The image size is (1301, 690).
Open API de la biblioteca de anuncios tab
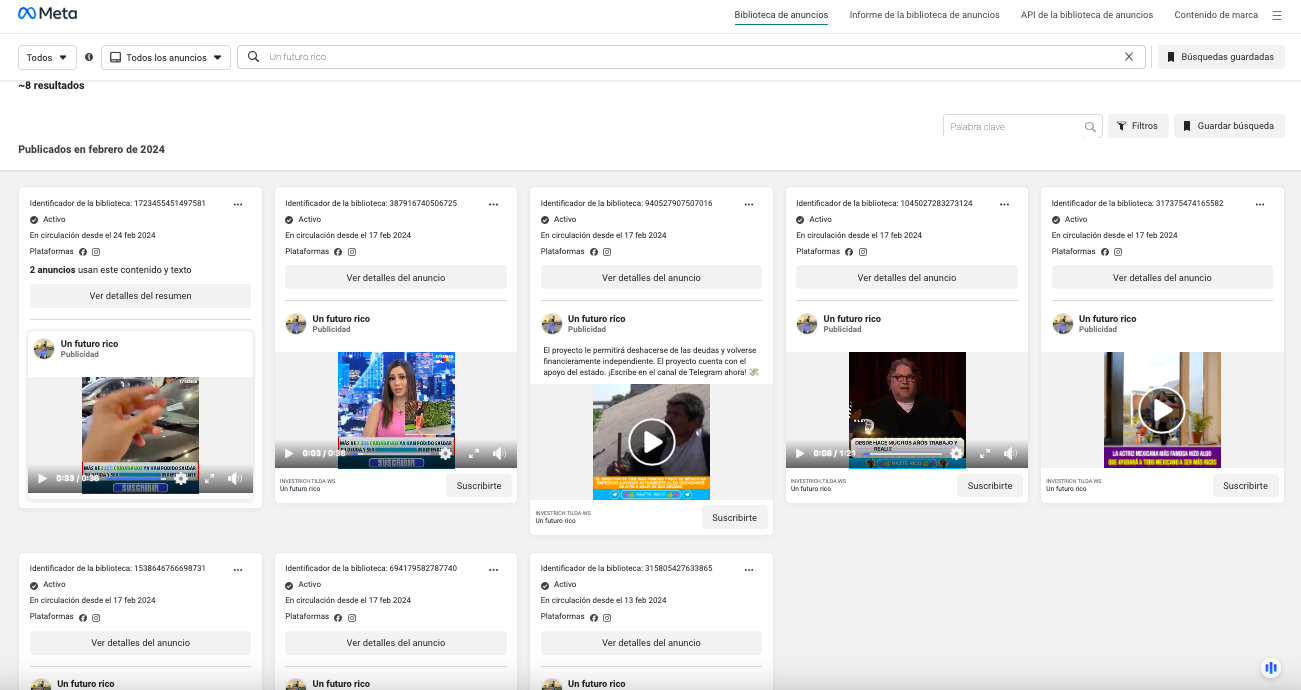click(x=1087, y=15)
